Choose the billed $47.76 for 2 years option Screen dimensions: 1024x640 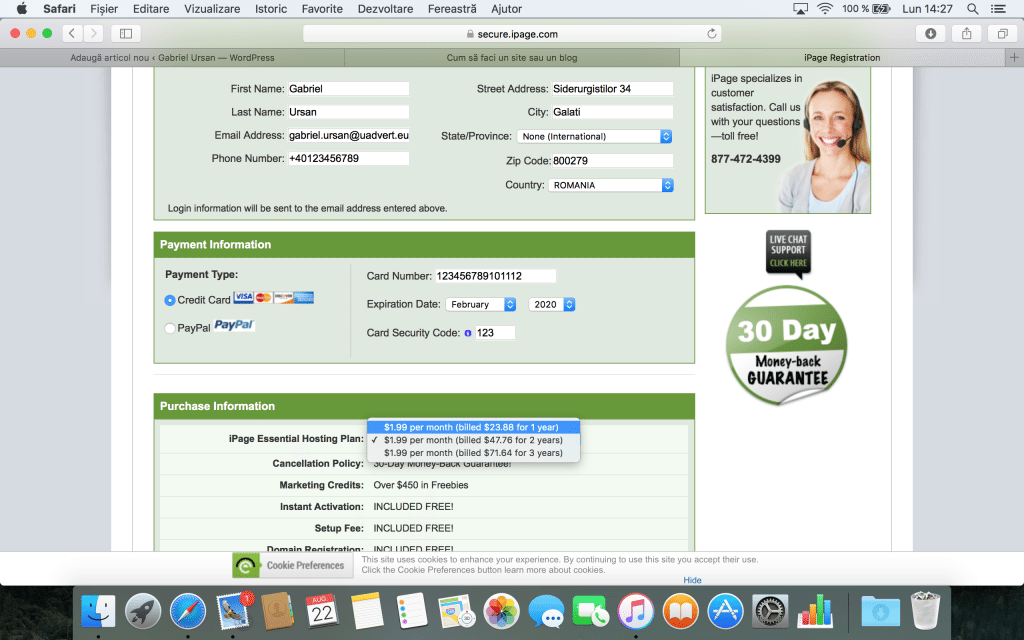(473, 440)
